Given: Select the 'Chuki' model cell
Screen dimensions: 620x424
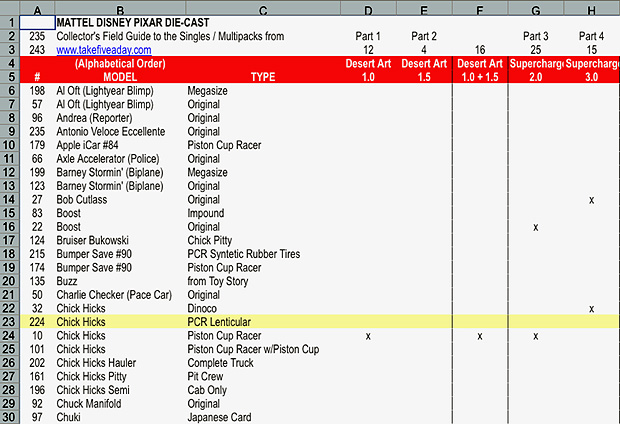Looking at the screenshot, I should [x=68, y=417].
